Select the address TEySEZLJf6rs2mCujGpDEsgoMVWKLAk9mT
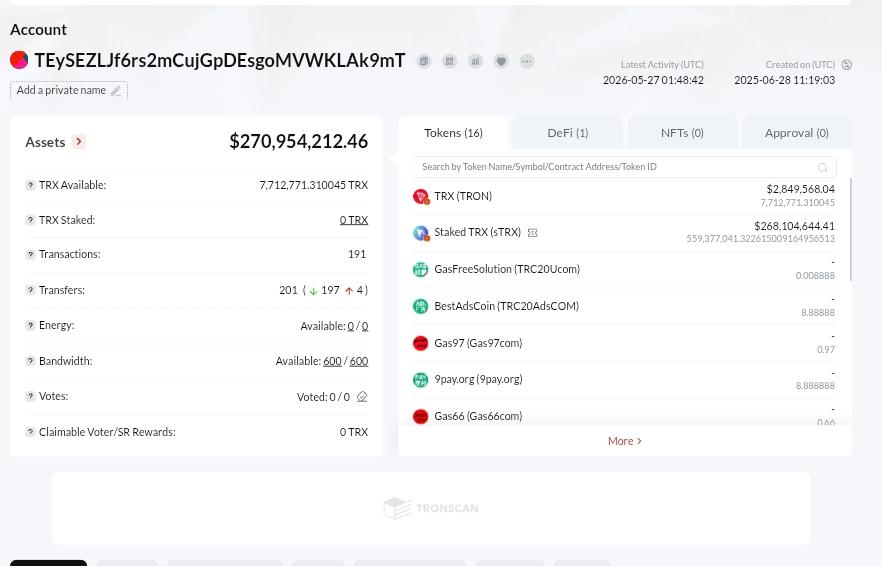Screen dimensions: 882x566 220,60
